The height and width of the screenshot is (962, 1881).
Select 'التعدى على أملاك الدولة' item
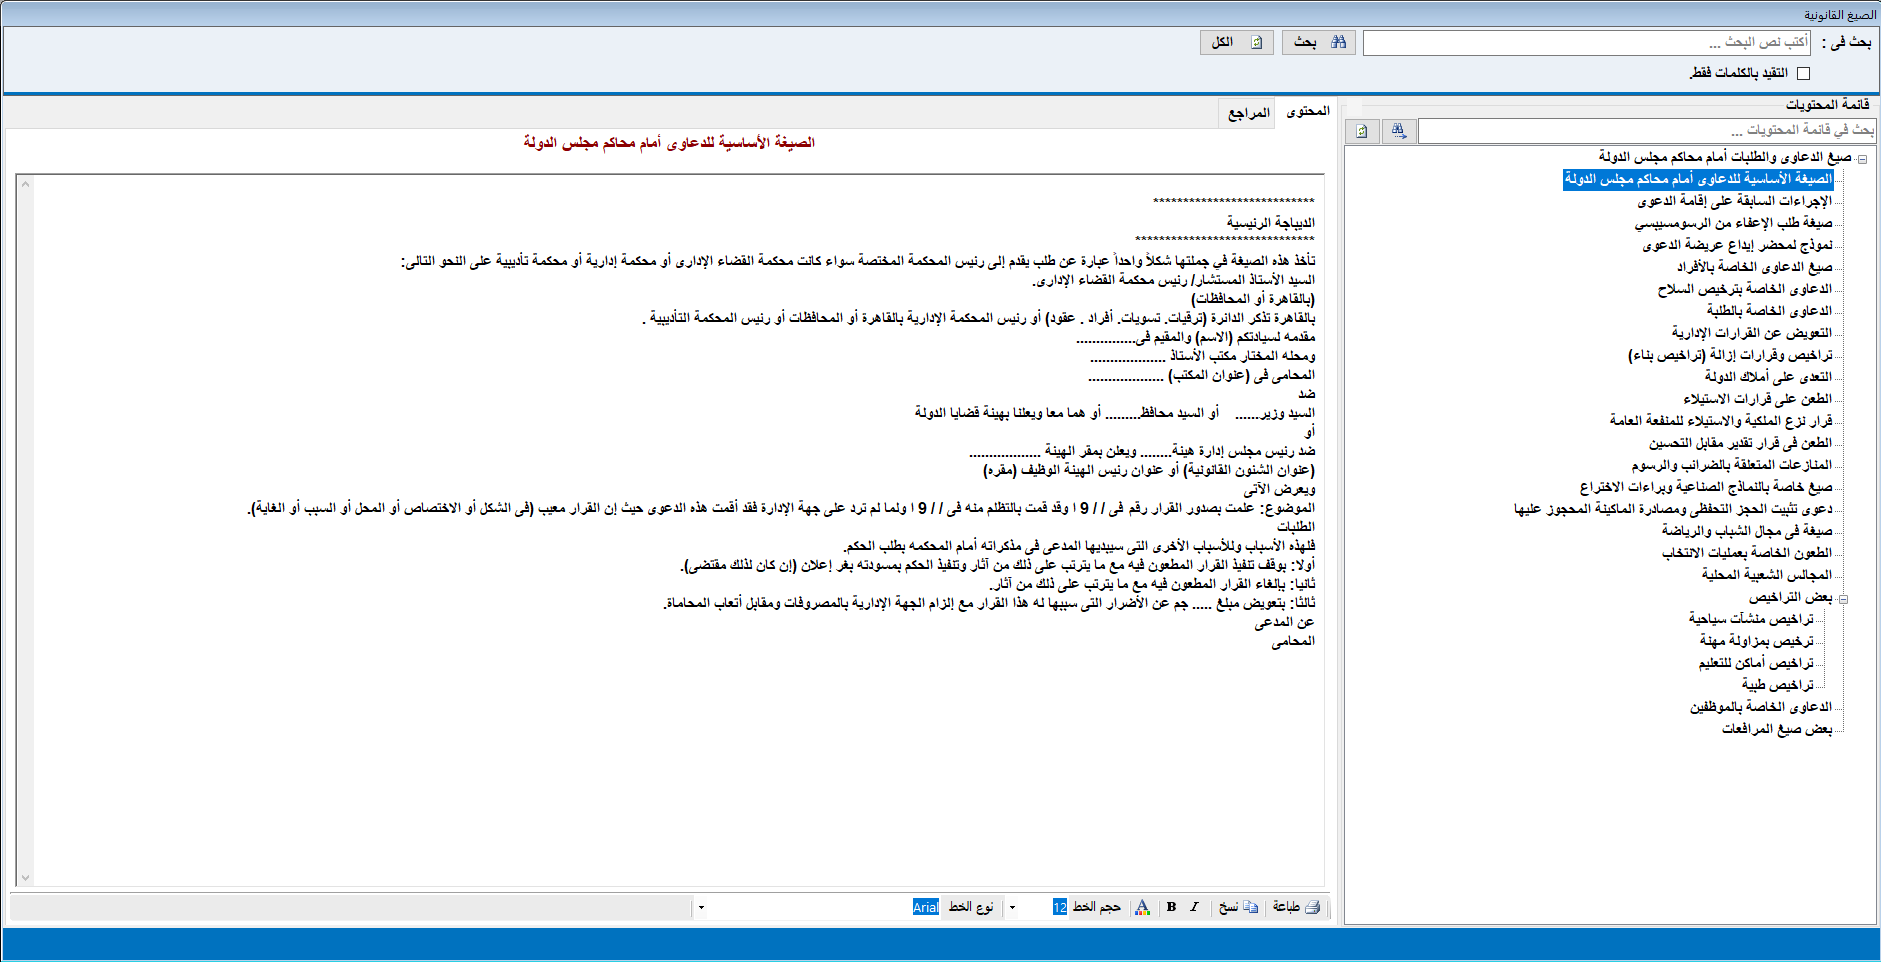coord(1768,377)
